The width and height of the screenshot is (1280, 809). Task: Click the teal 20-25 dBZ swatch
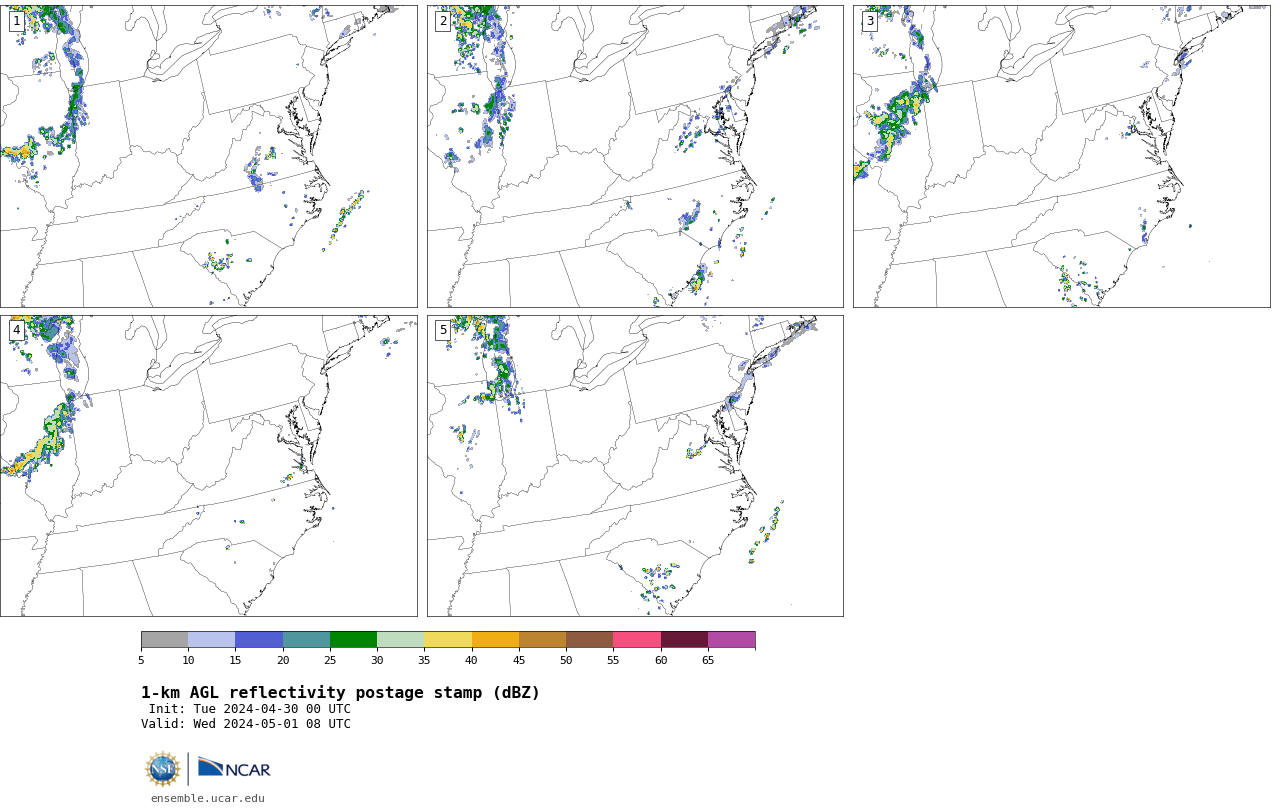pos(306,640)
